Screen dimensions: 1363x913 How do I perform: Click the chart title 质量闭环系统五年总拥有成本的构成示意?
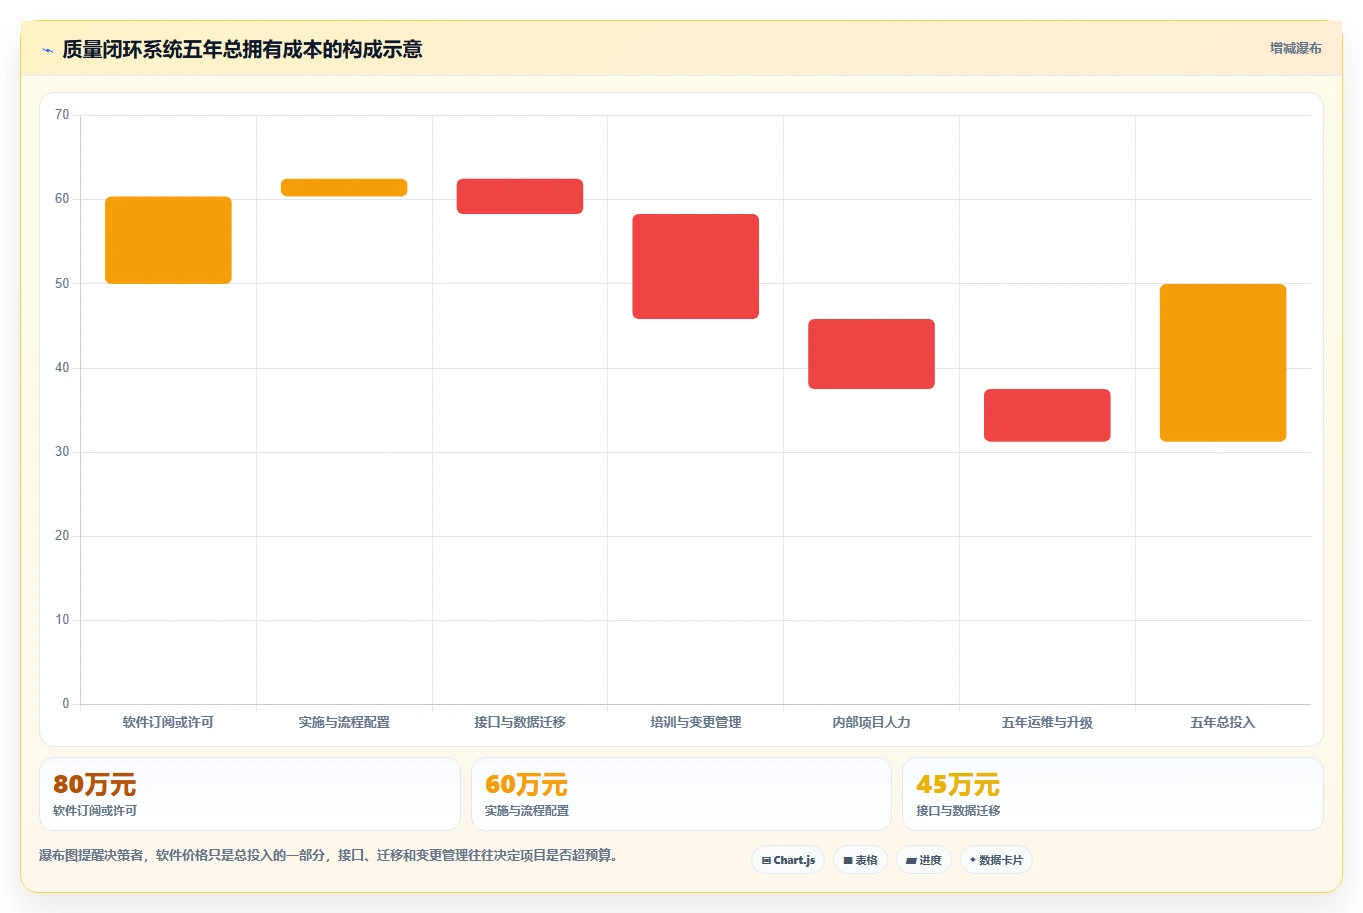tap(242, 49)
